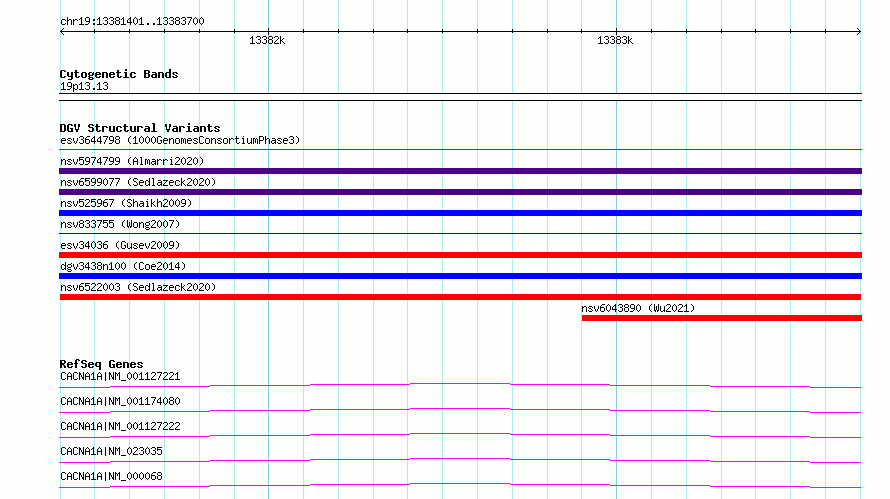Image resolution: width=890 pixels, height=499 pixels.
Task: Open variant nsv6522003 (Sedlazeck2020) label
Action: (138, 287)
